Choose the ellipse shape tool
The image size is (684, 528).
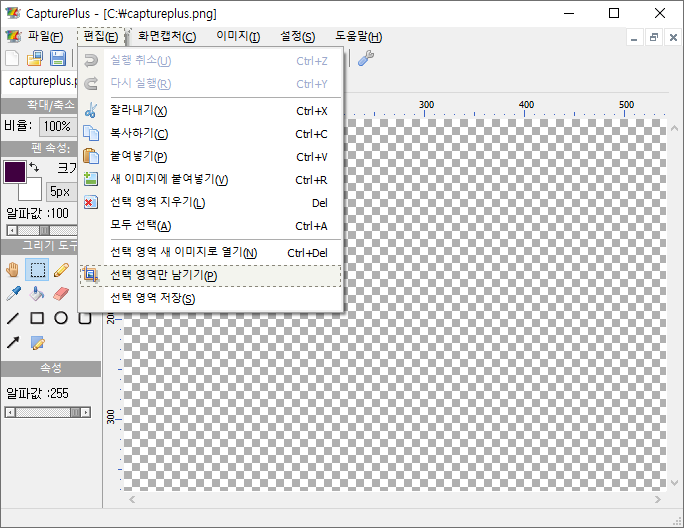(x=61, y=318)
